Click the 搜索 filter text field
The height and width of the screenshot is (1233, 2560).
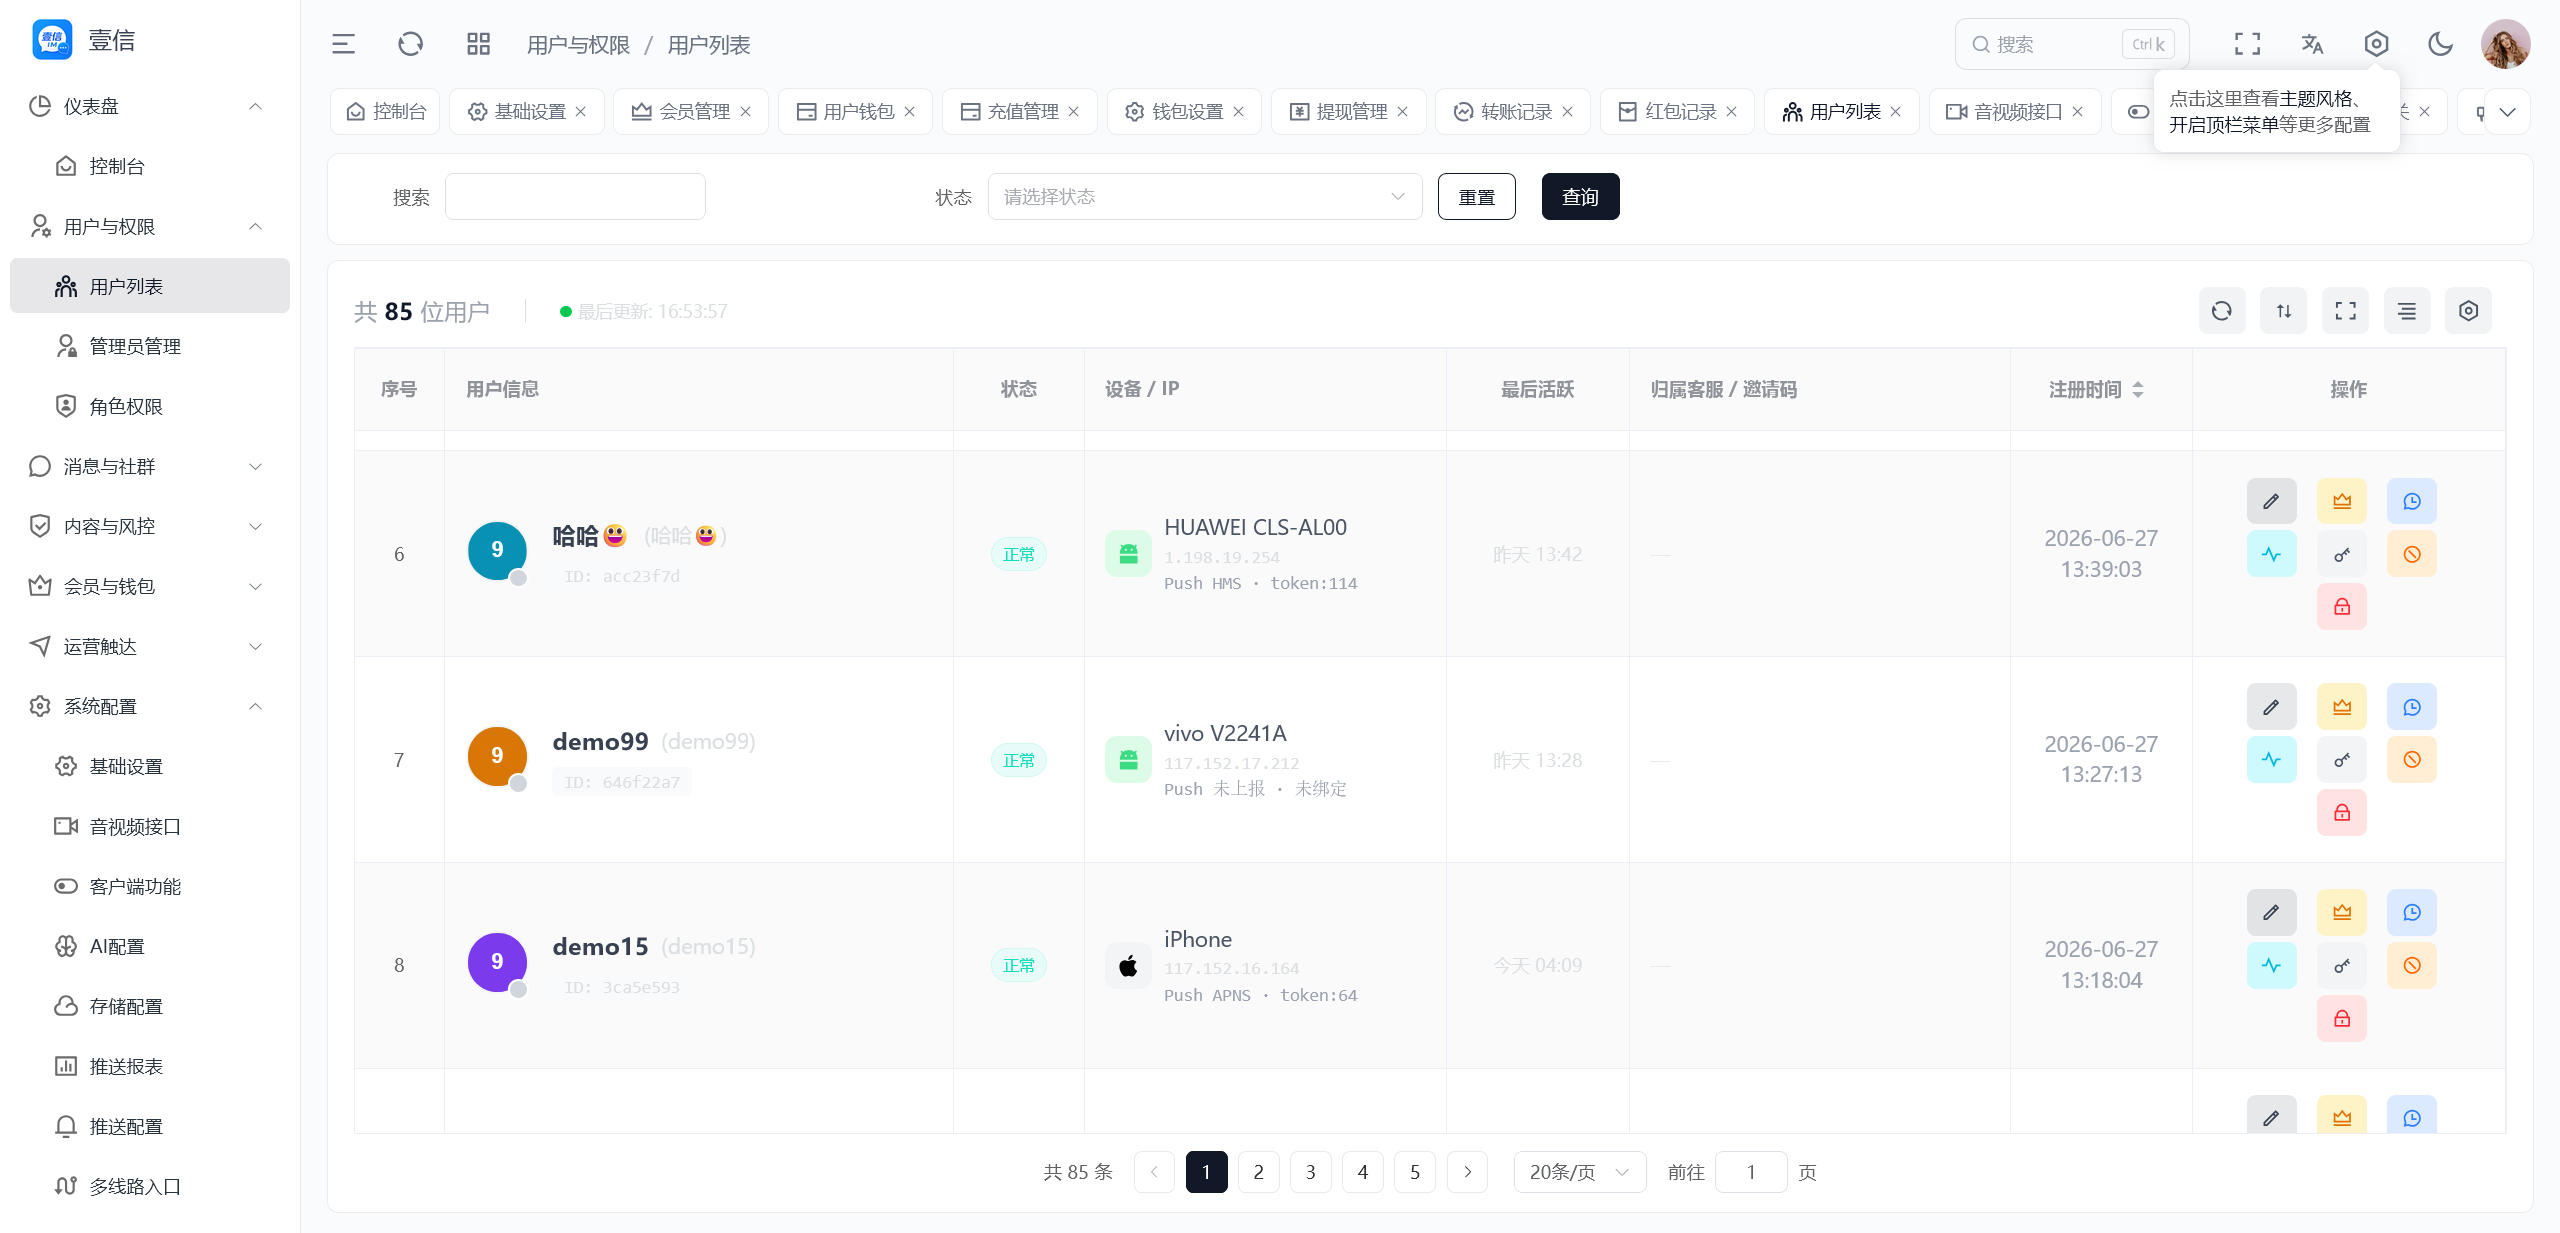[575, 197]
